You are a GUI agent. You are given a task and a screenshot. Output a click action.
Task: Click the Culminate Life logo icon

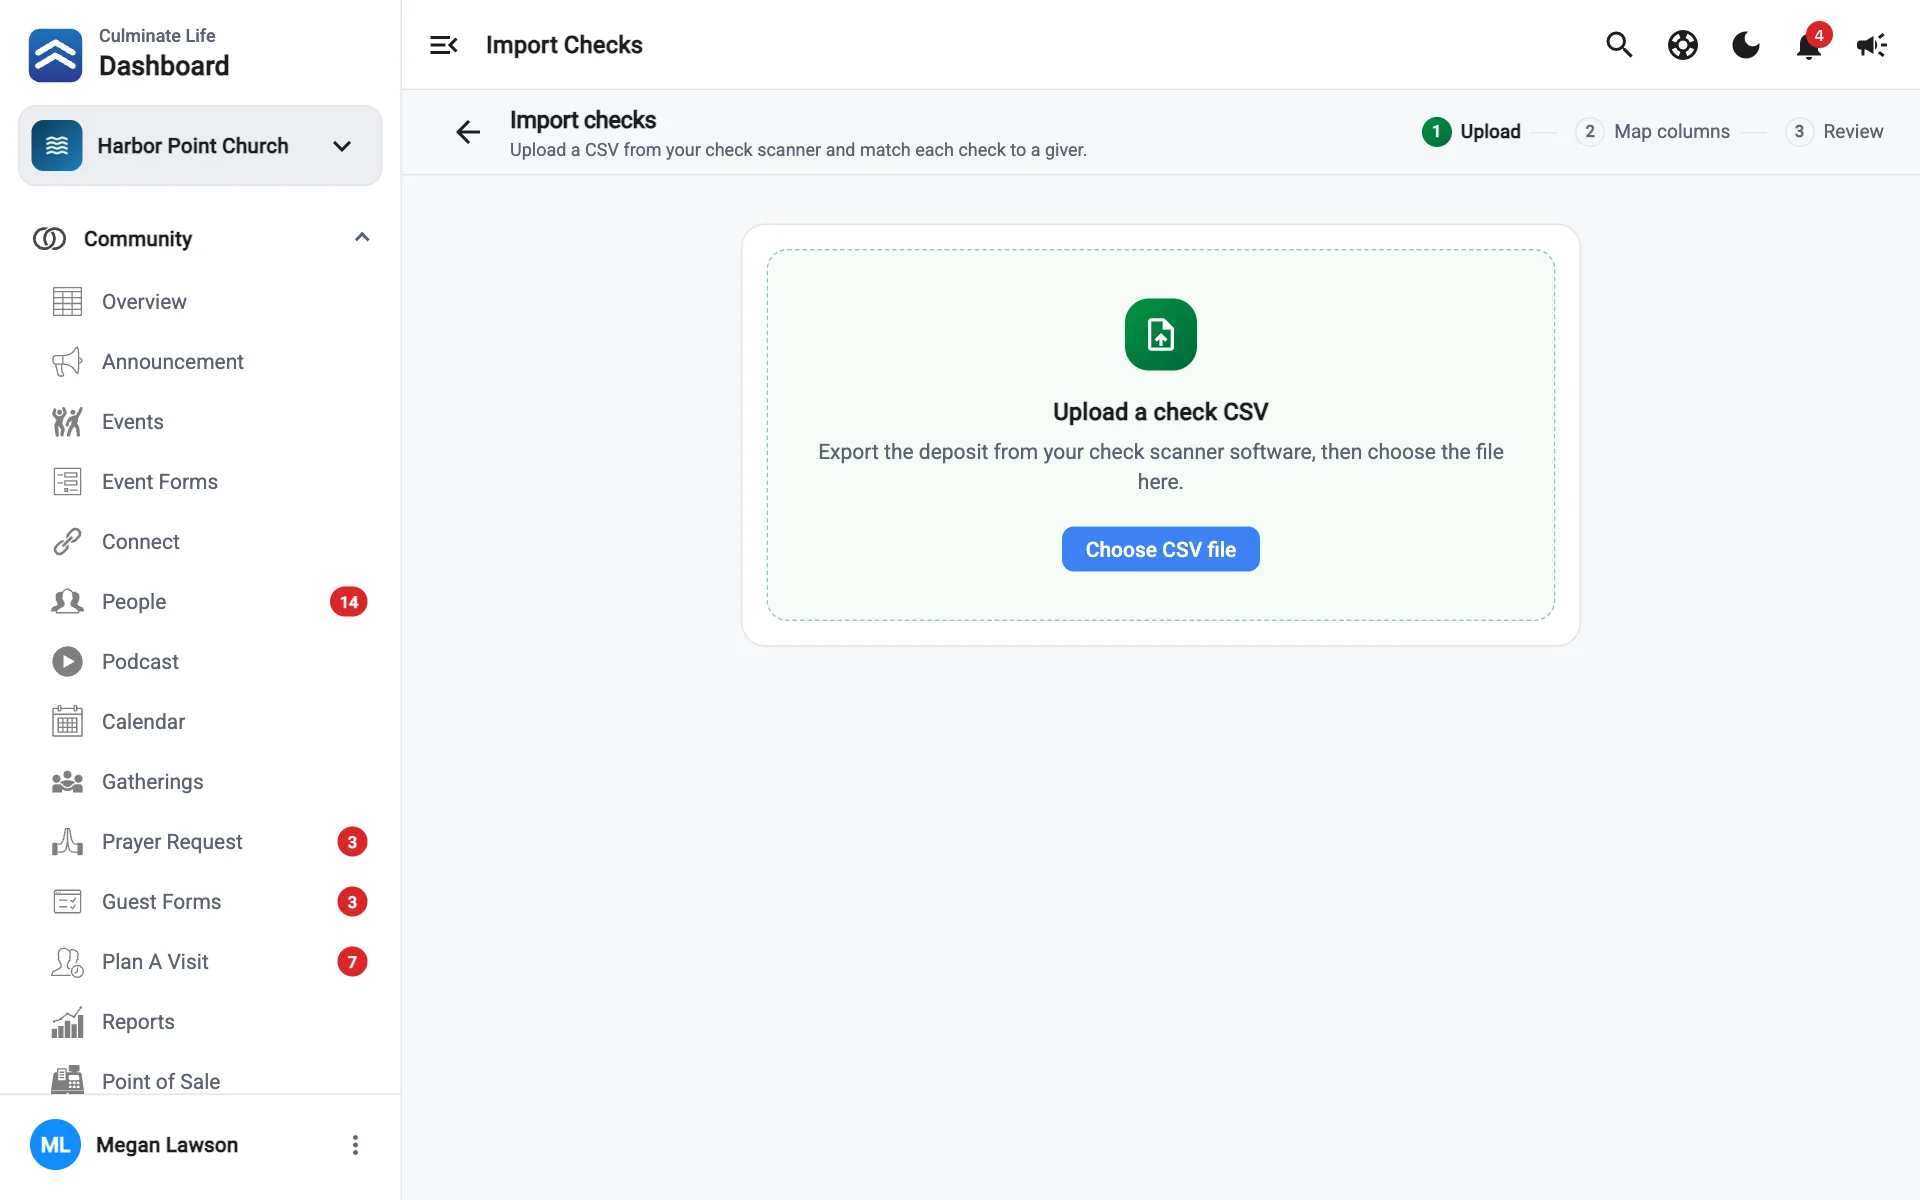click(55, 55)
